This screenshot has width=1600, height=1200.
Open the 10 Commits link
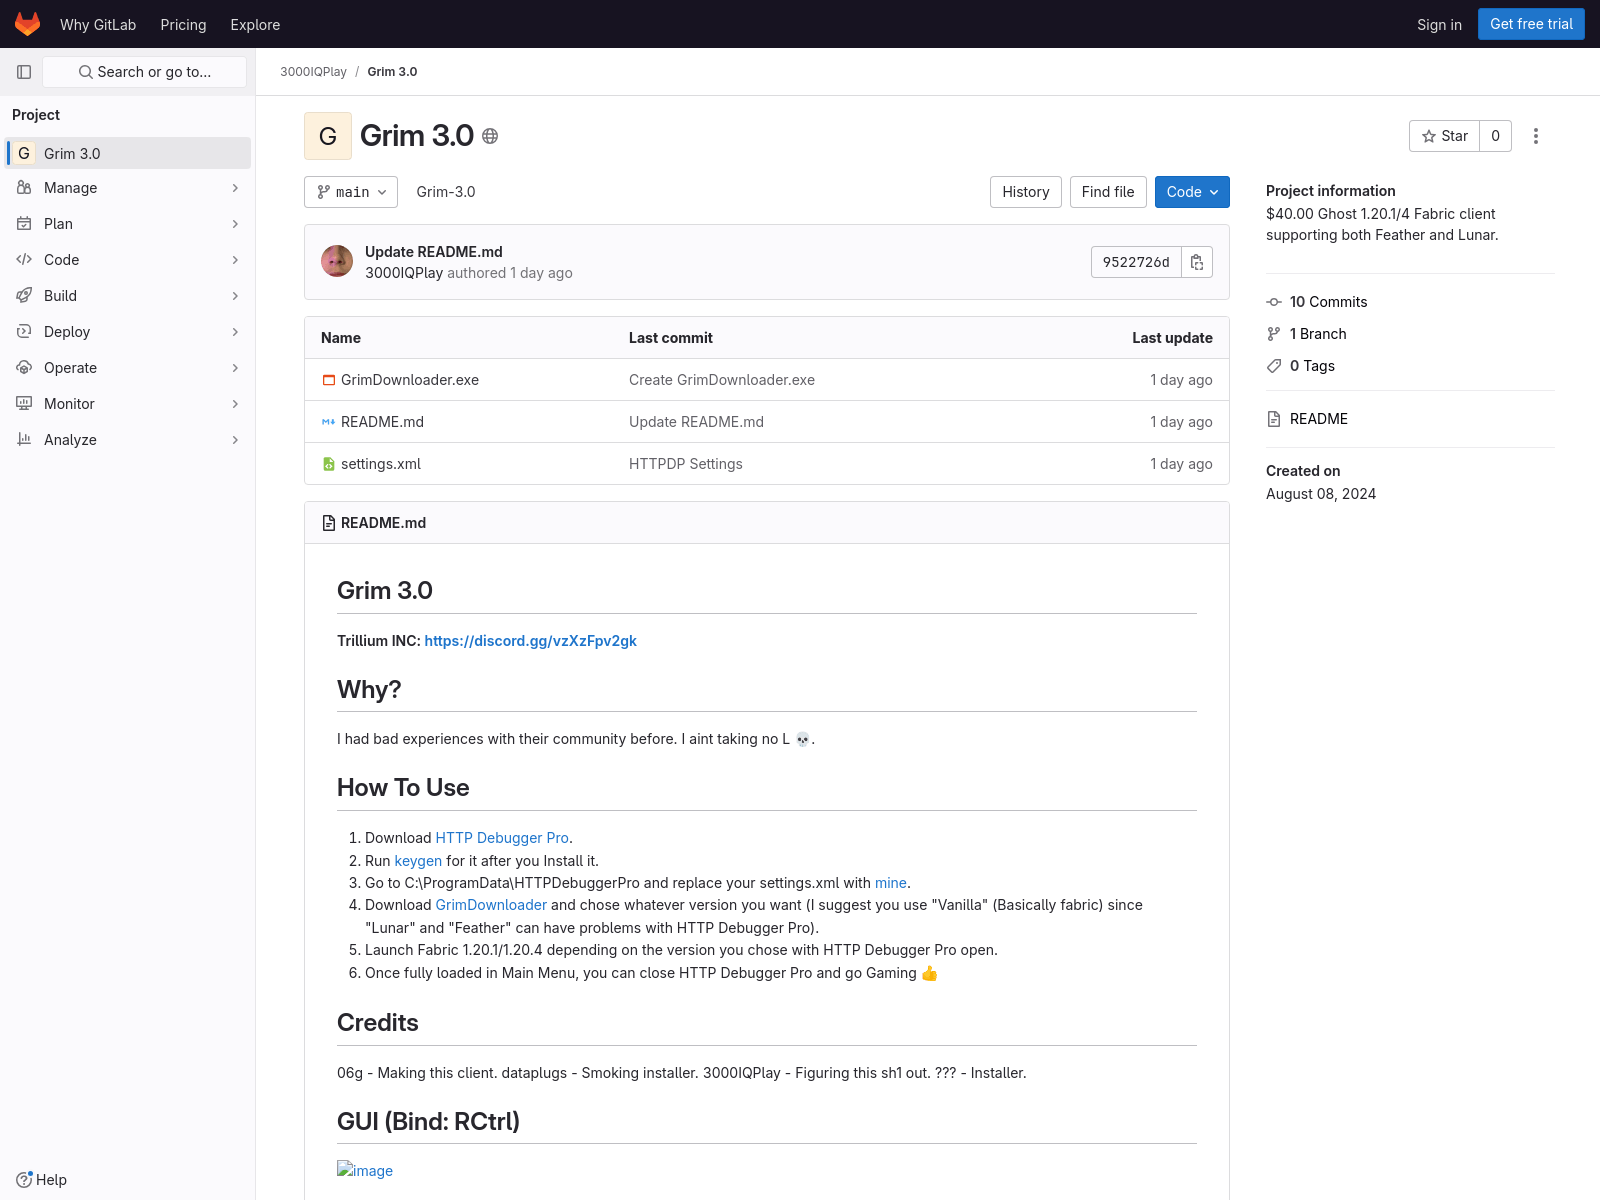tap(1328, 302)
